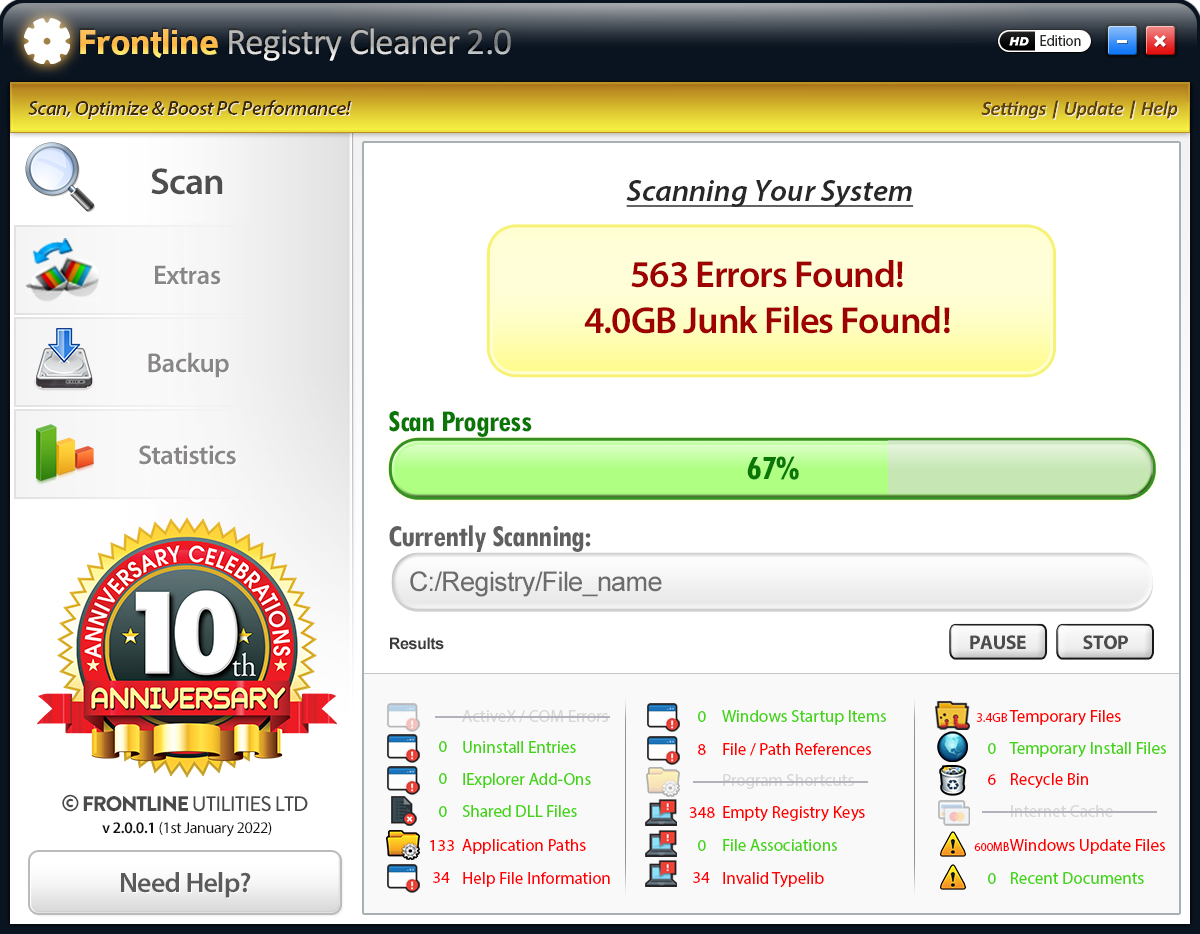Viewport: 1200px width, 934px height.
Task: Click the Windows Update Files warning icon
Action: tap(953, 845)
